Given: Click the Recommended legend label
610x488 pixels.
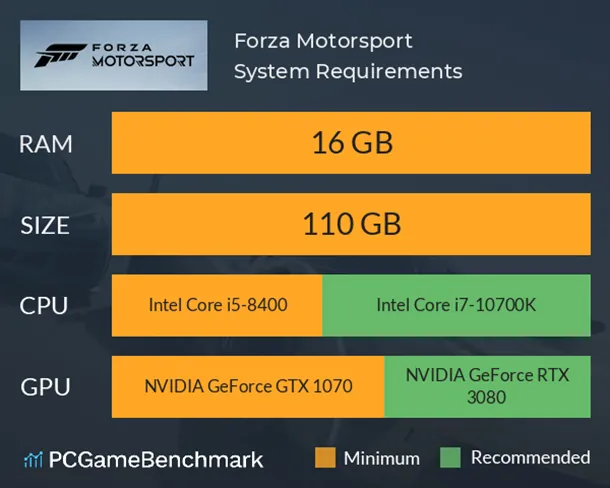Looking at the screenshot, I should pos(530,458).
